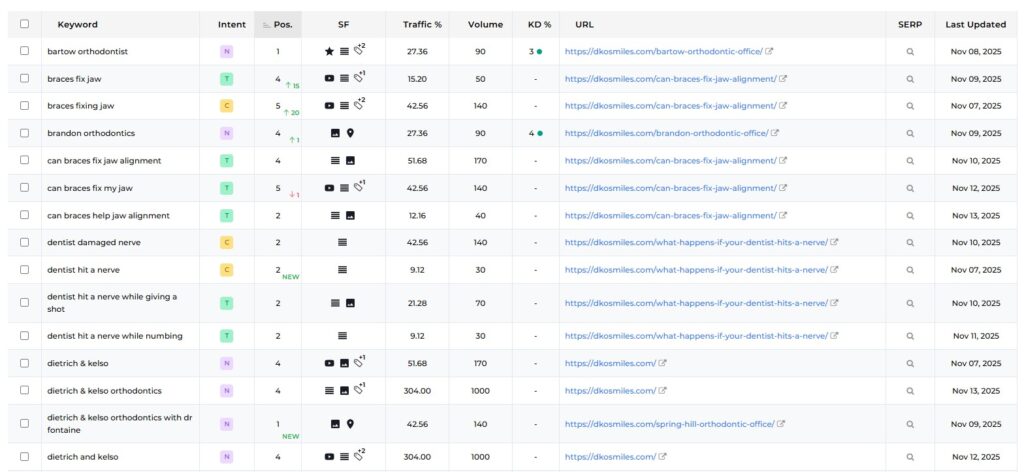The image size is (1024, 472).
Task: Click external link icon for dentist damaged nerve URL
Action: [834, 242]
